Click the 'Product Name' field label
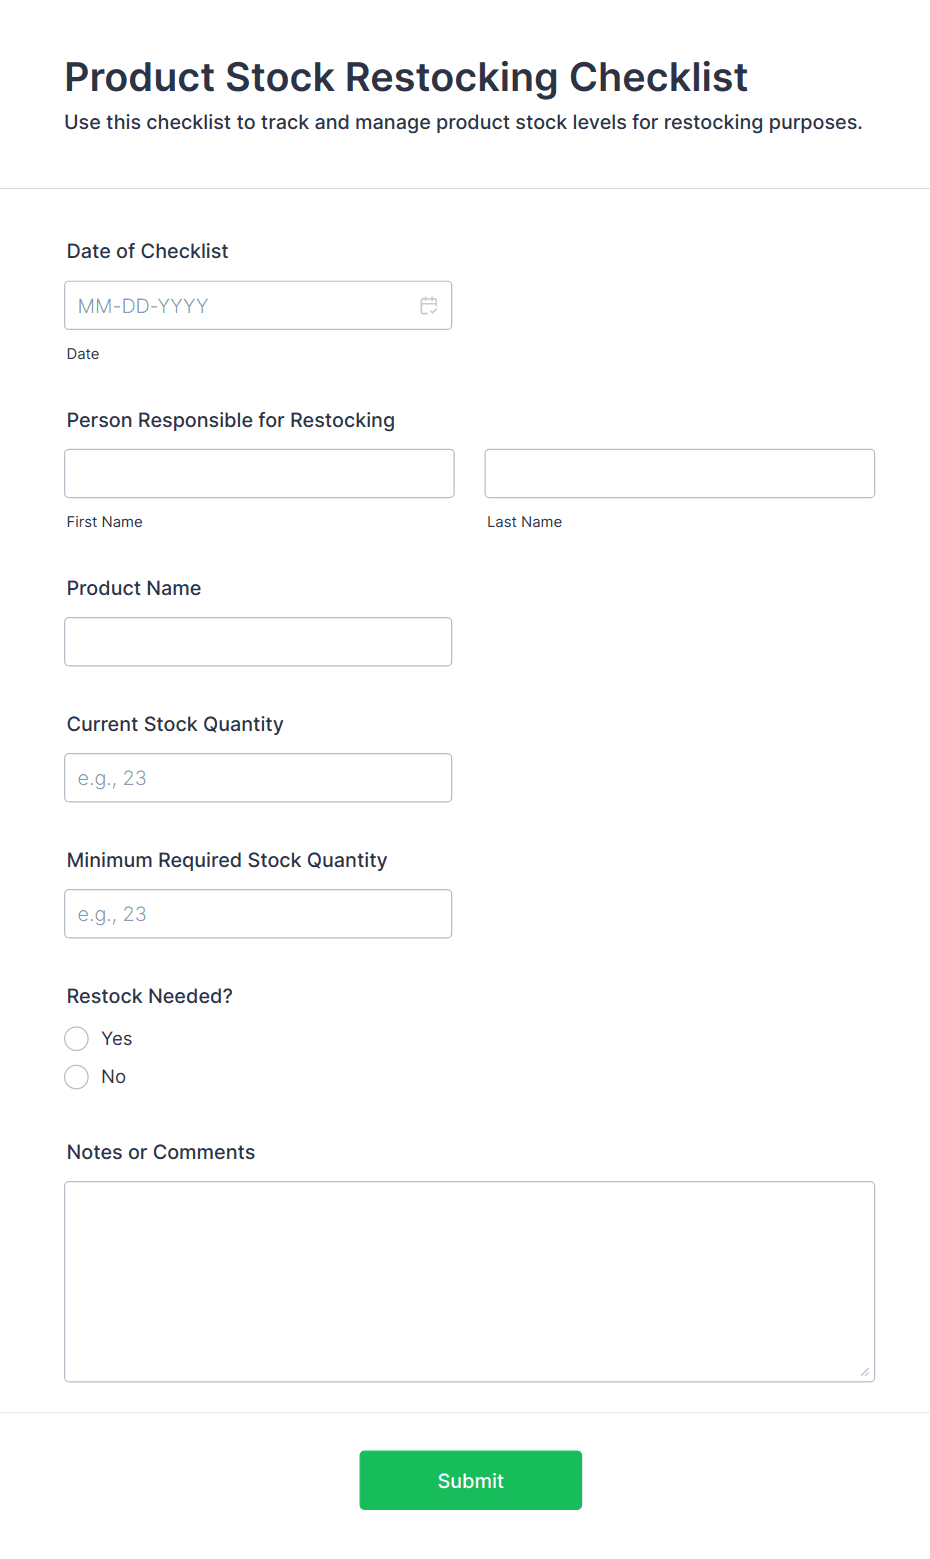 [x=134, y=588]
